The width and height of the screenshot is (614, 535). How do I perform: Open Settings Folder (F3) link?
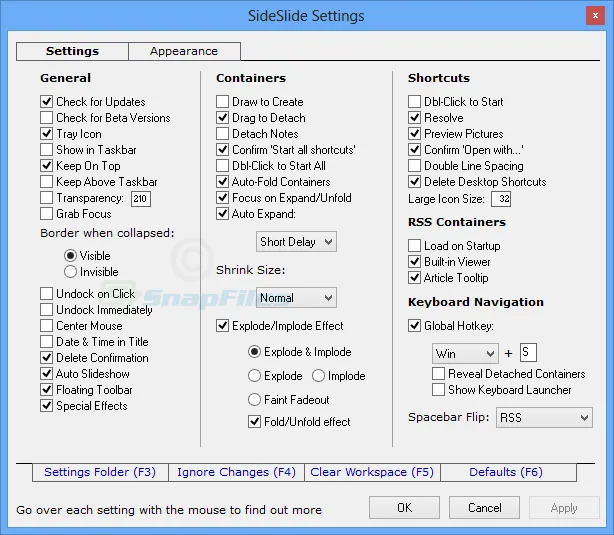tap(100, 472)
